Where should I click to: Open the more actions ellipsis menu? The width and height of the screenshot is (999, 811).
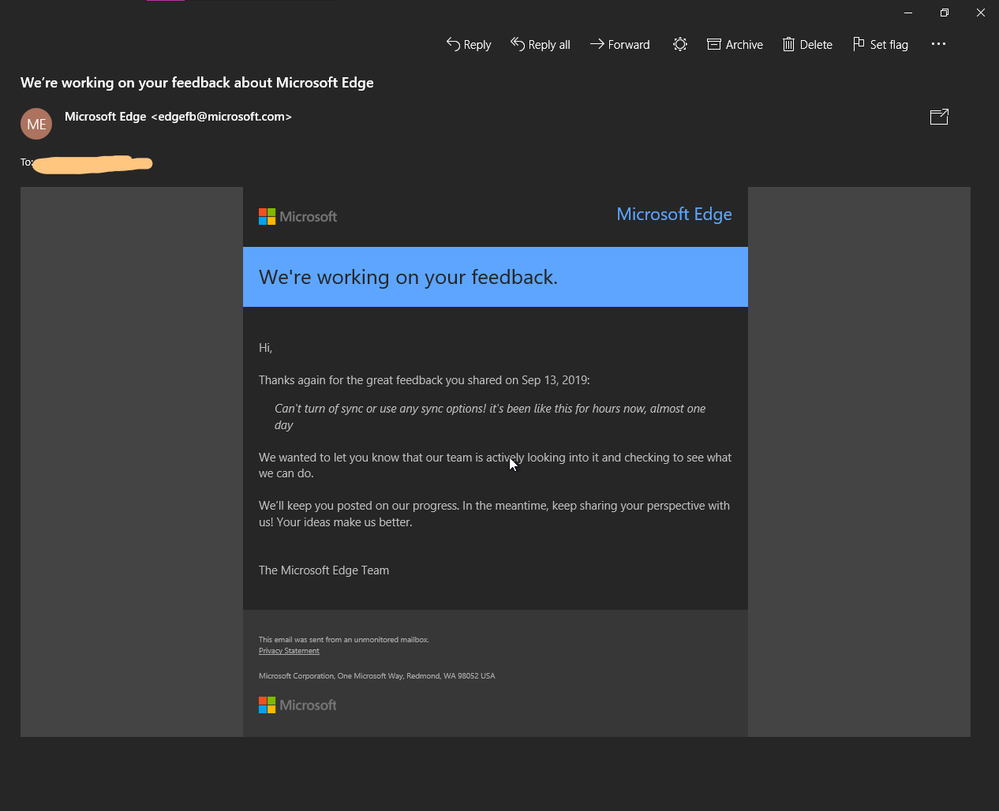click(938, 44)
